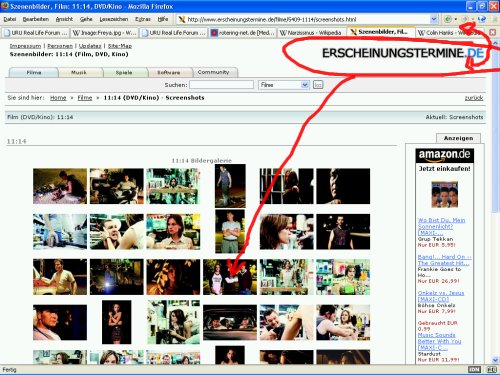Open the Back button history dropdown arrow

pyautogui.click(x=456, y=19)
